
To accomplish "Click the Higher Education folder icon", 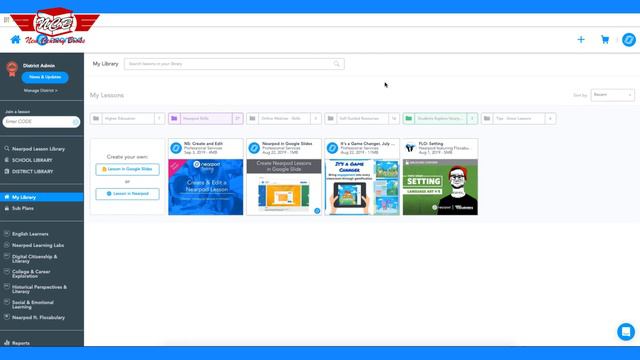I will pyautogui.click(x=96, y=118).
